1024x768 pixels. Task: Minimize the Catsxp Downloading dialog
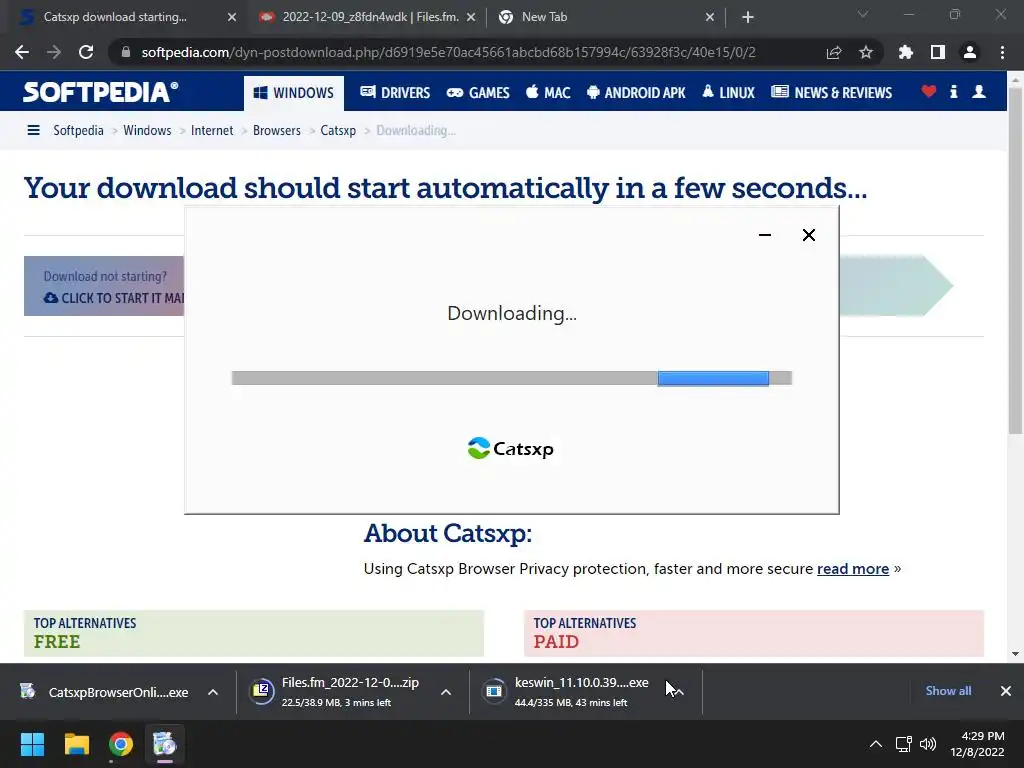765,235
